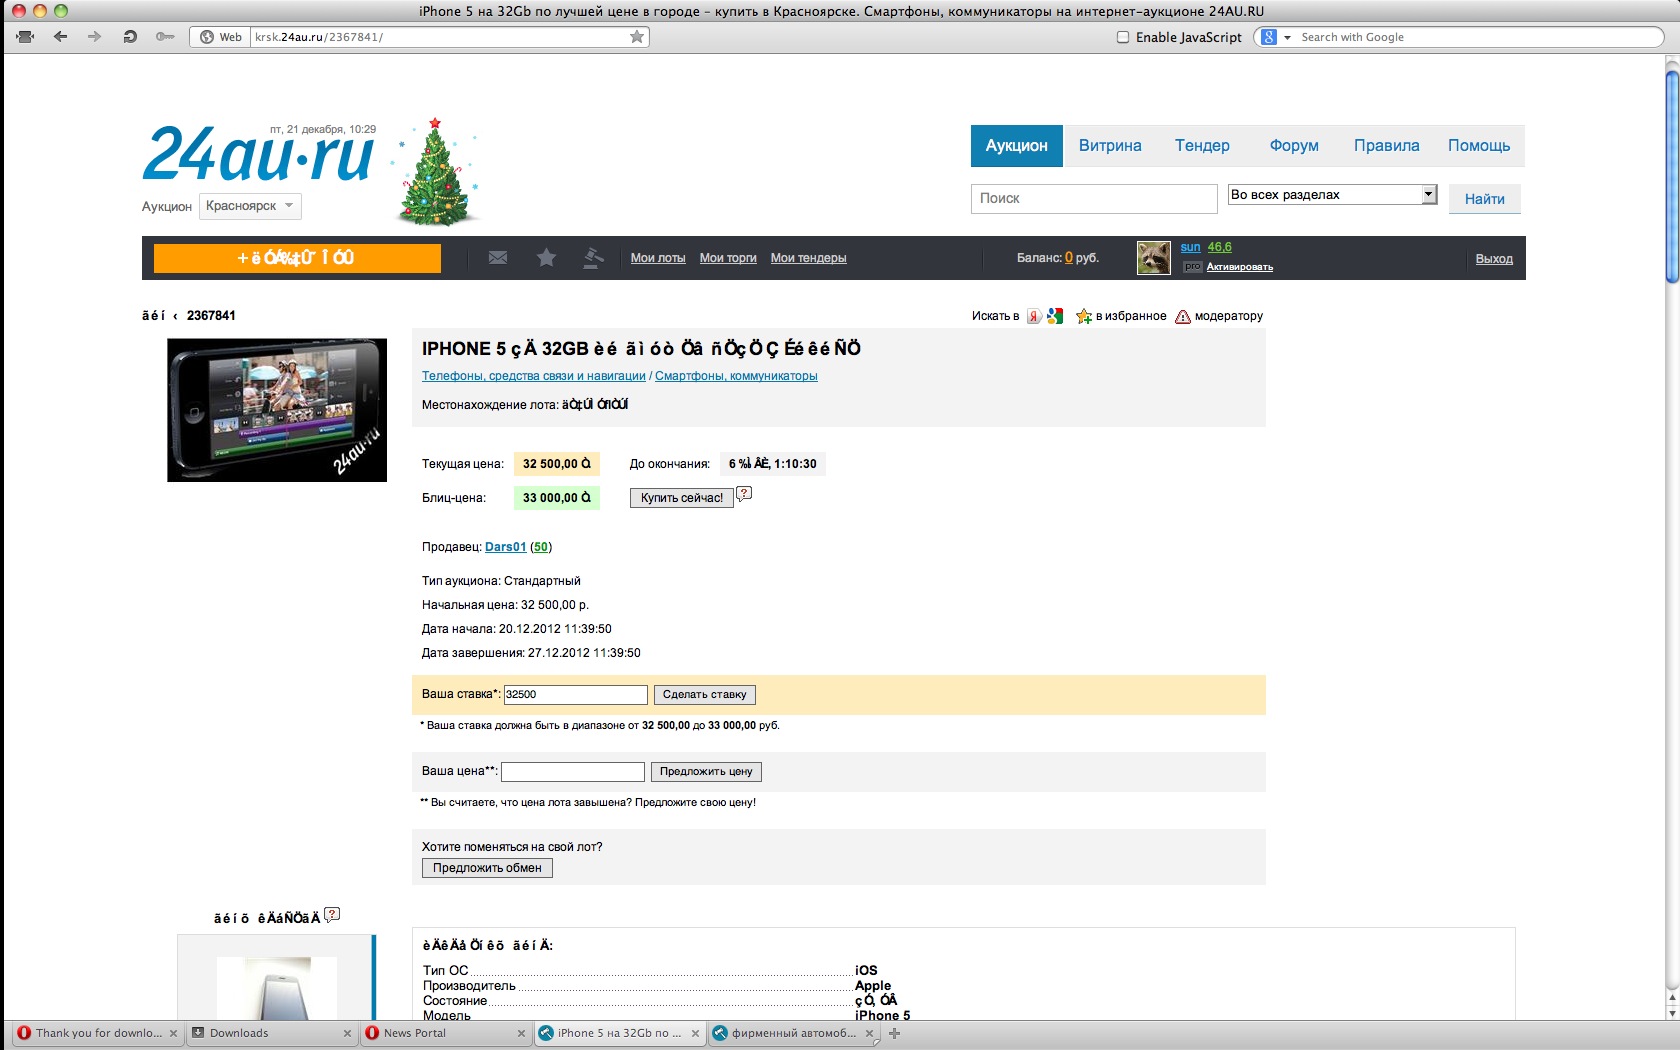The width and height of the screenshot is (1680, 1050).
Task: Click the vertical page scrollbar thumb
Action: pyautogui.click(x=1672, y=177)
